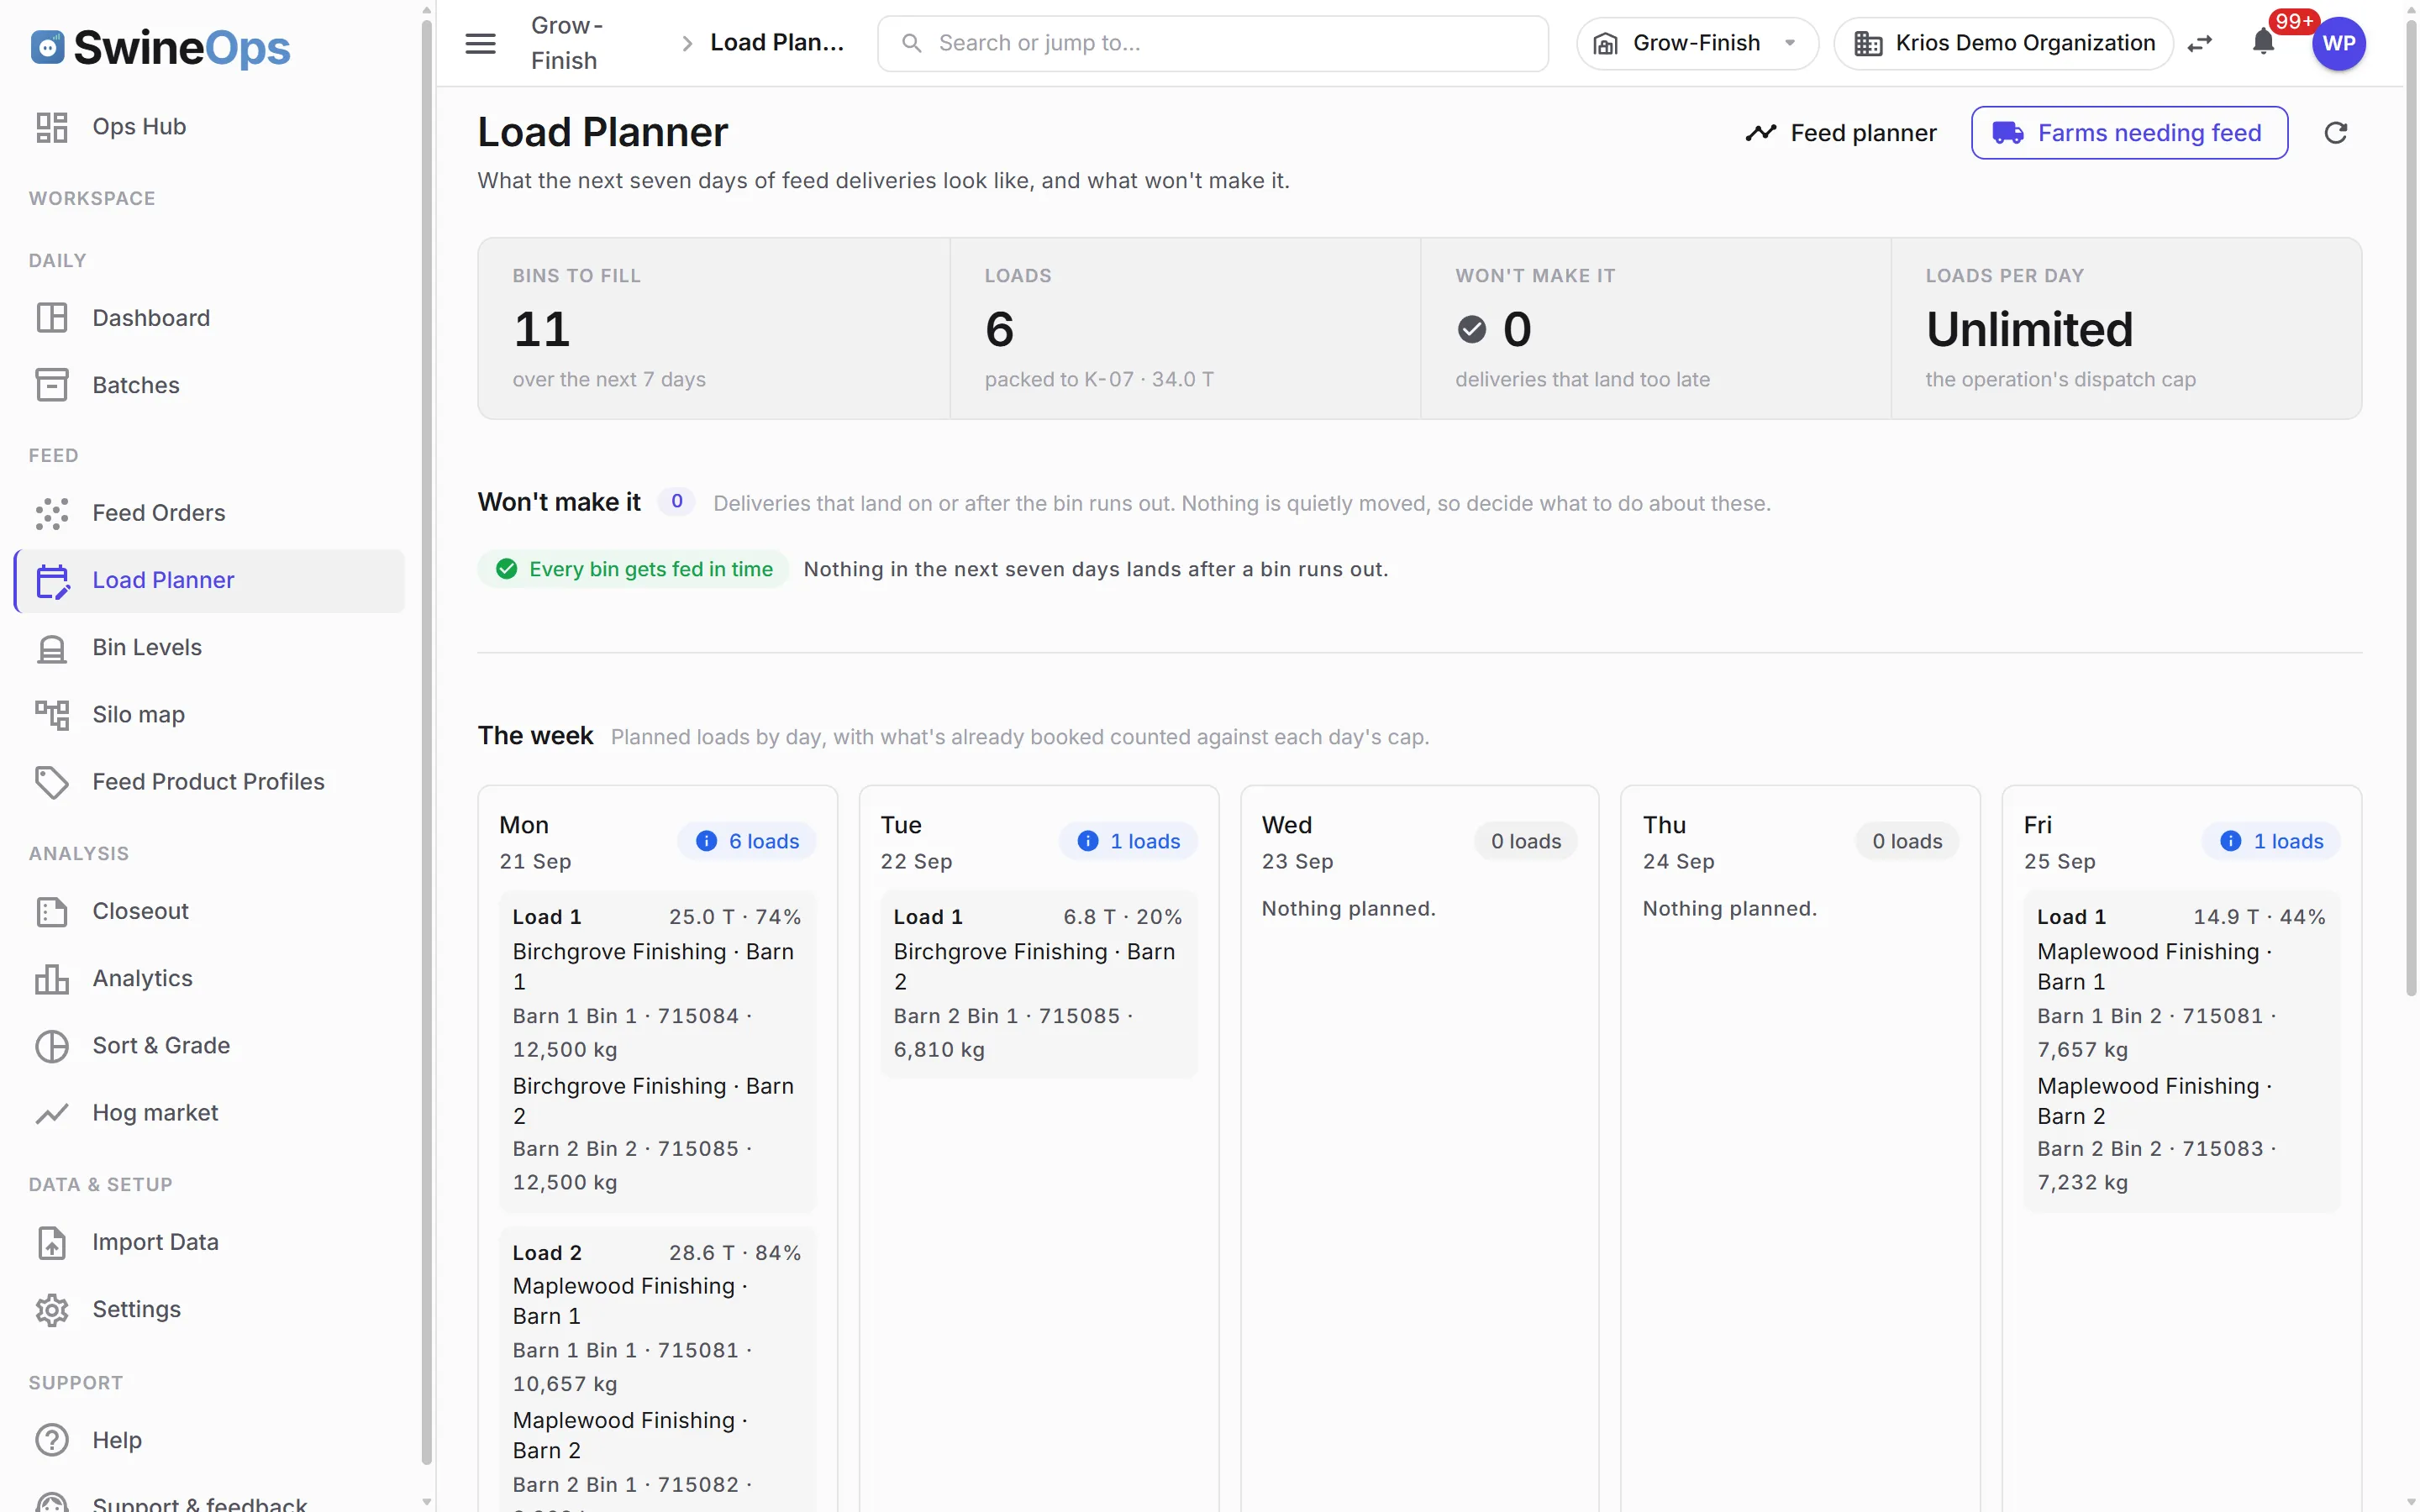
Task: Click the switch organization arrows icon
Action: pos(2200,44)
